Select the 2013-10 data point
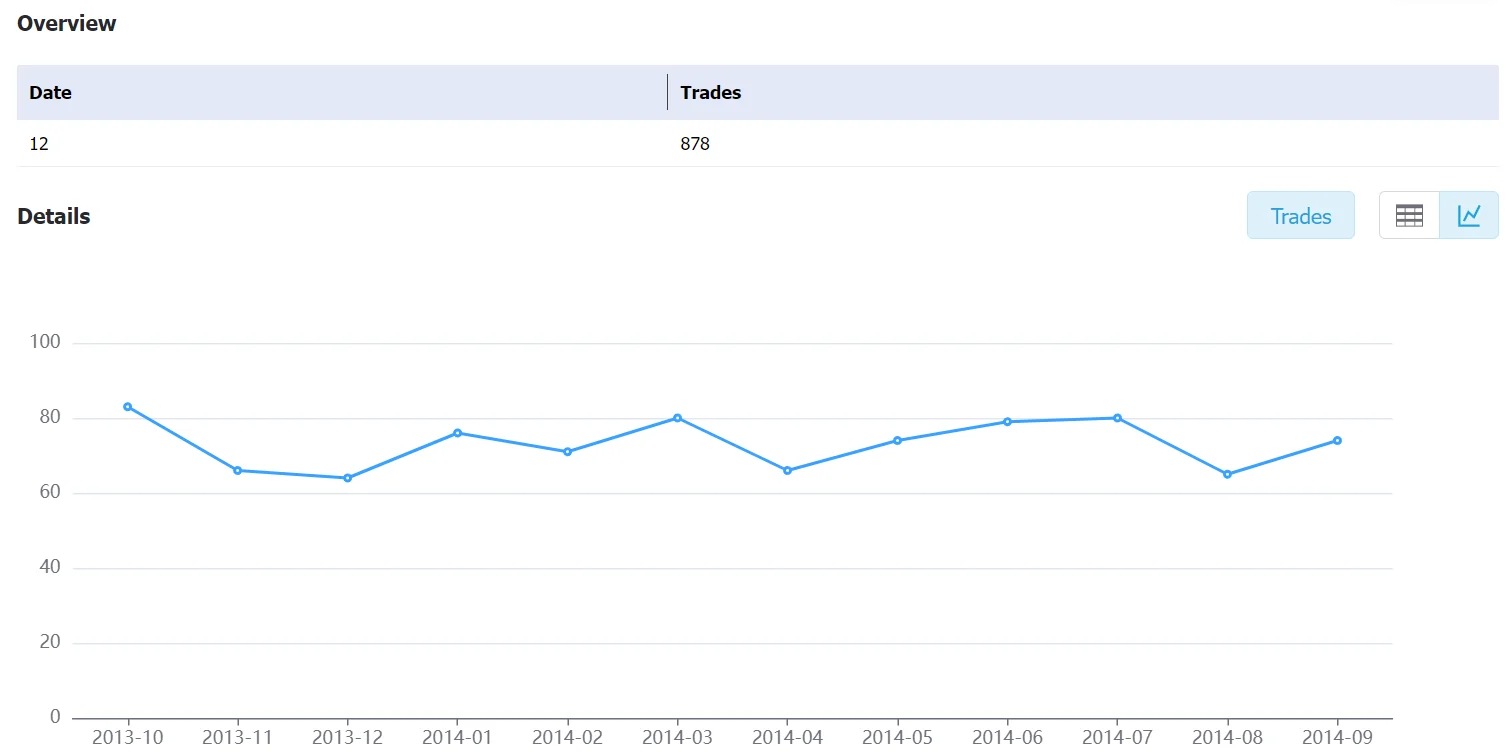Viewport: 1506px width, 755px height. pyautogui.click(x=128, y=407)
